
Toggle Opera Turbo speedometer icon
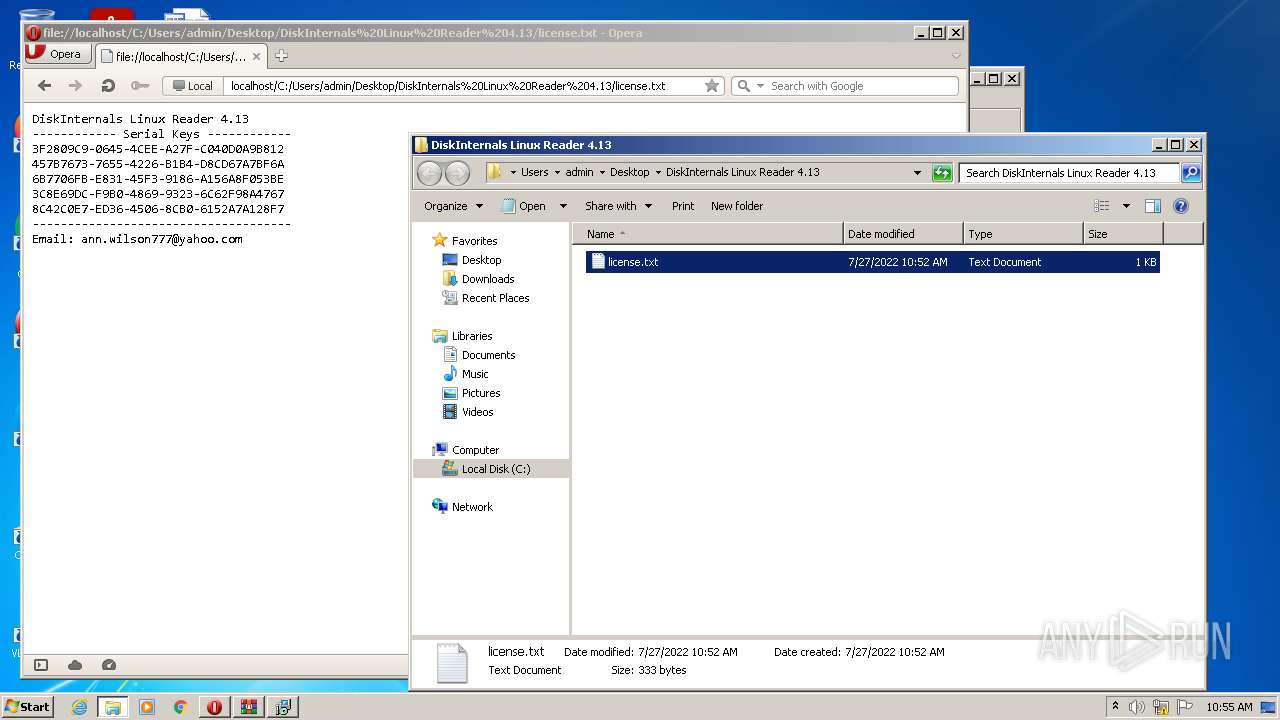coord(109,665)
